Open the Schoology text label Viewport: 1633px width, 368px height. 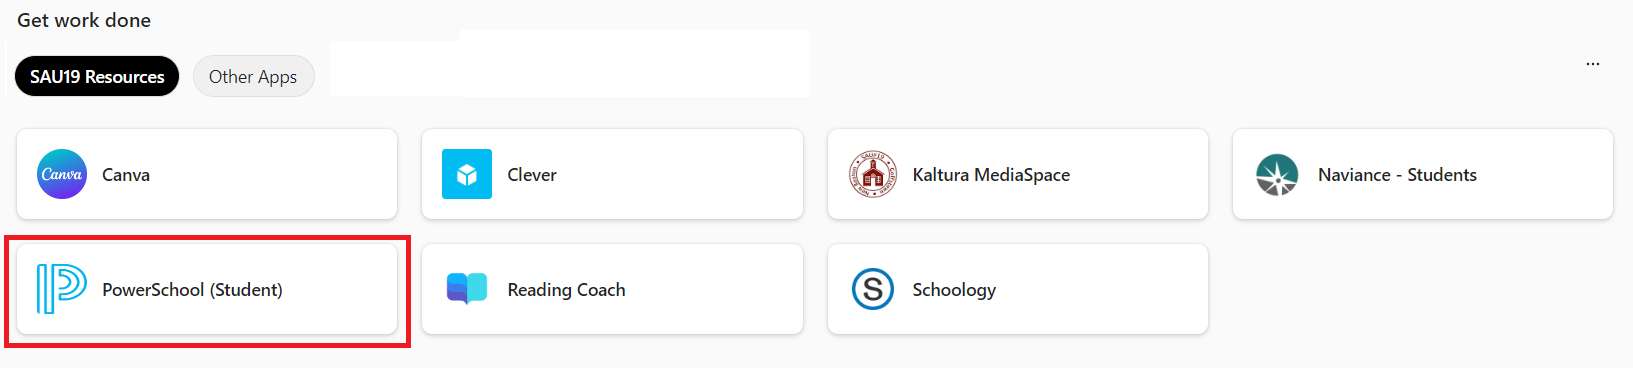954,290
